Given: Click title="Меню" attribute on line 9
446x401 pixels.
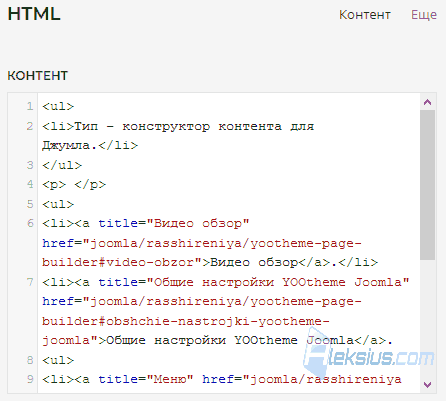Looking at the screenshot, I should pyautogui.click(x=146, y=379).
